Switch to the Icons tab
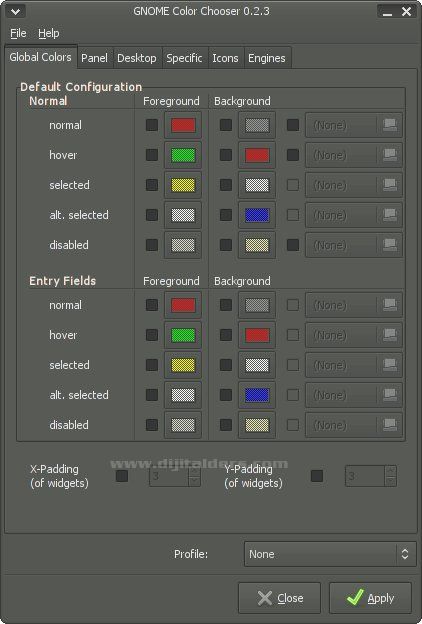 pos(225,58)
